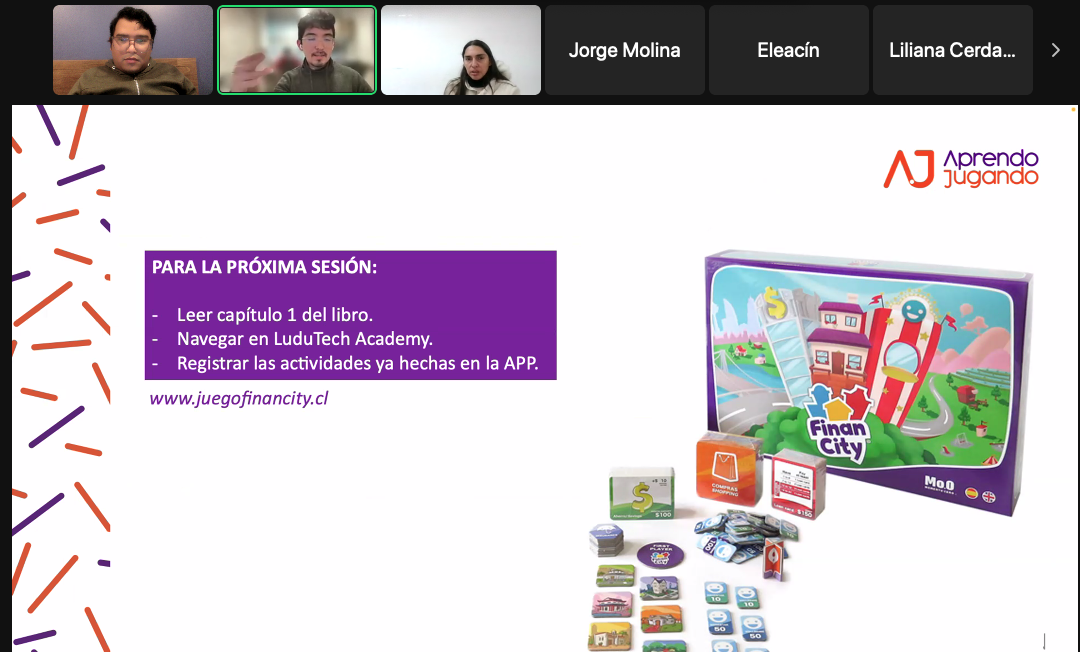Click 'Registrar las actividades ya hechas' line

pyautogui.click(x=357, y=363)
